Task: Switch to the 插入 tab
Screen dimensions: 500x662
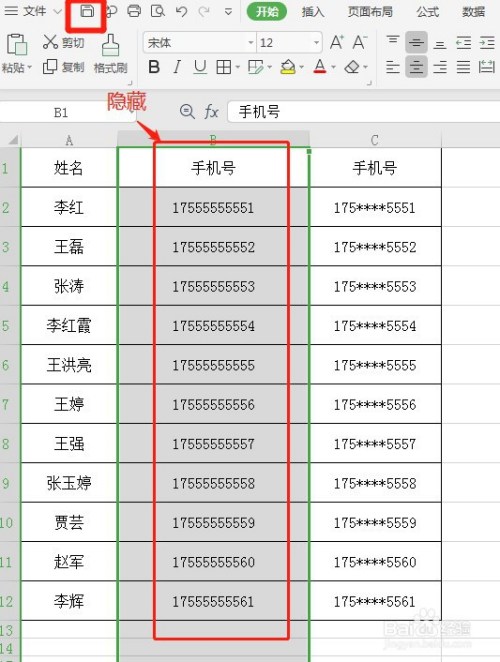Action: click(x=313, y=11)
